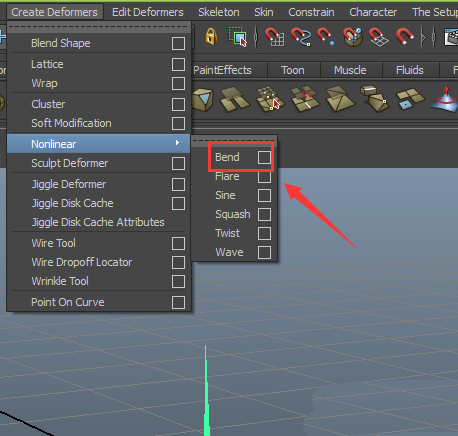Select Point On Curve menu item
This screenshot has width=458, height=436.
(x=68, y=302)
